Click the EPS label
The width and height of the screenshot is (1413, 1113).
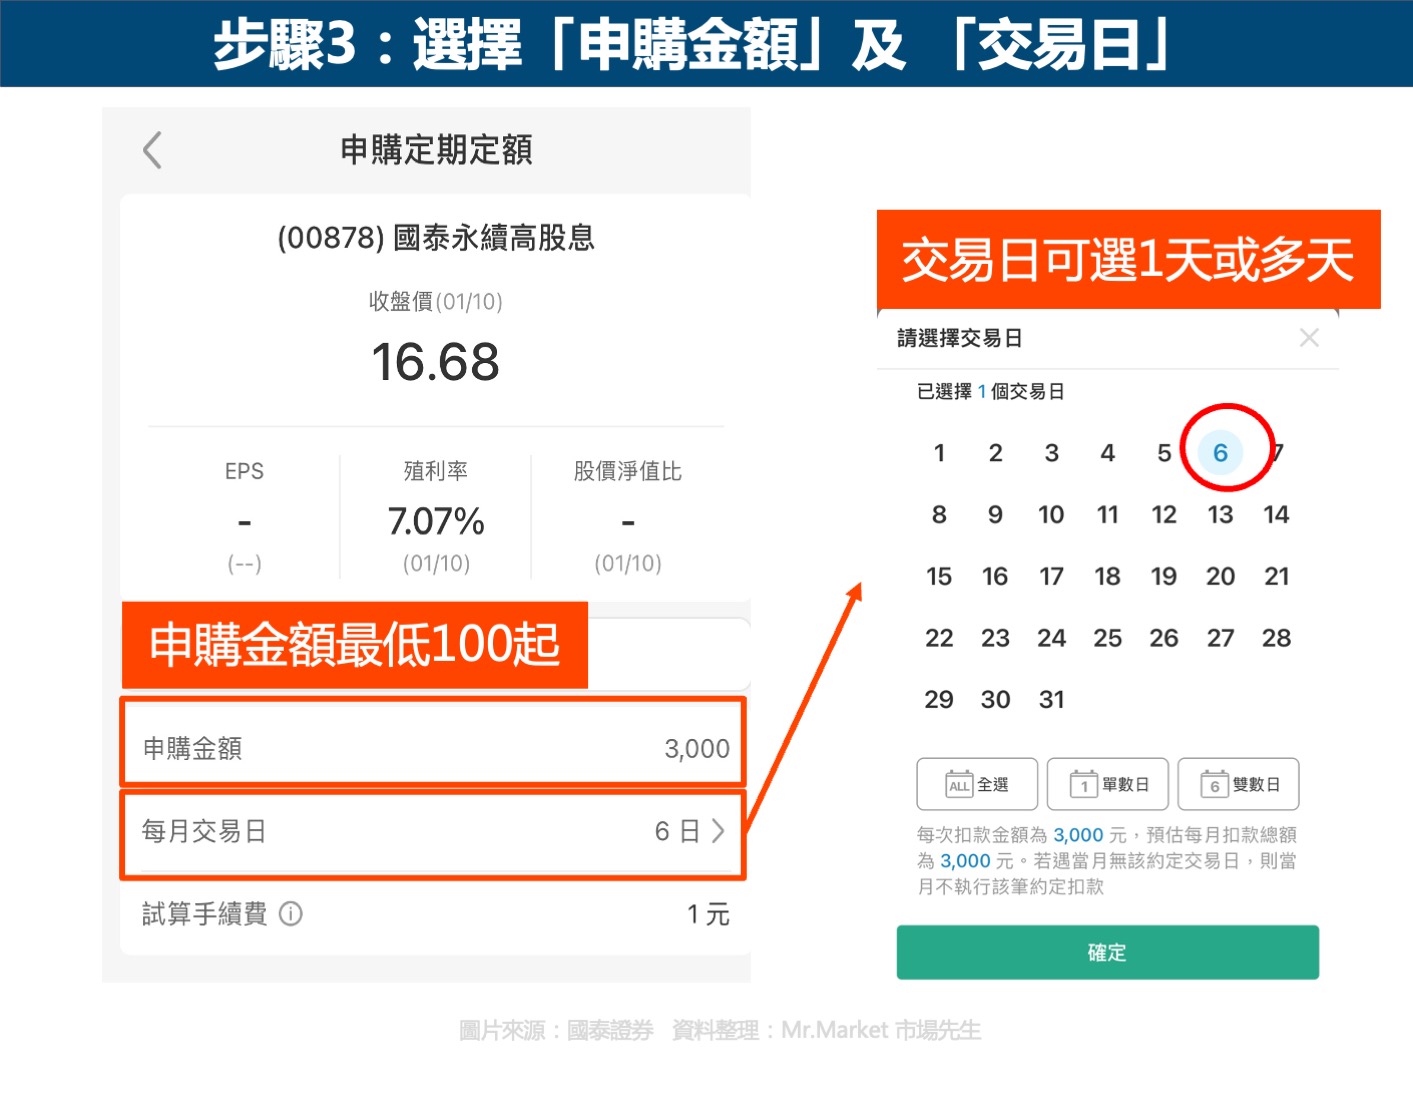coord(244,471)
